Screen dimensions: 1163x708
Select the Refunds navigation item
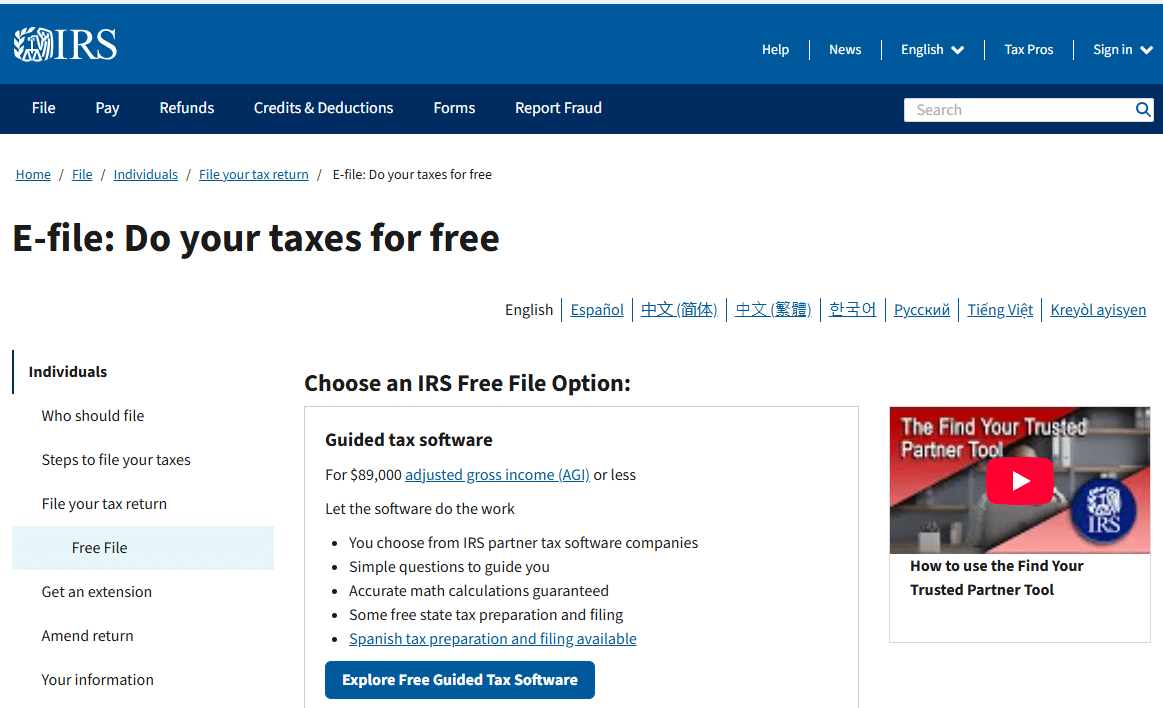tap(186, 108)
